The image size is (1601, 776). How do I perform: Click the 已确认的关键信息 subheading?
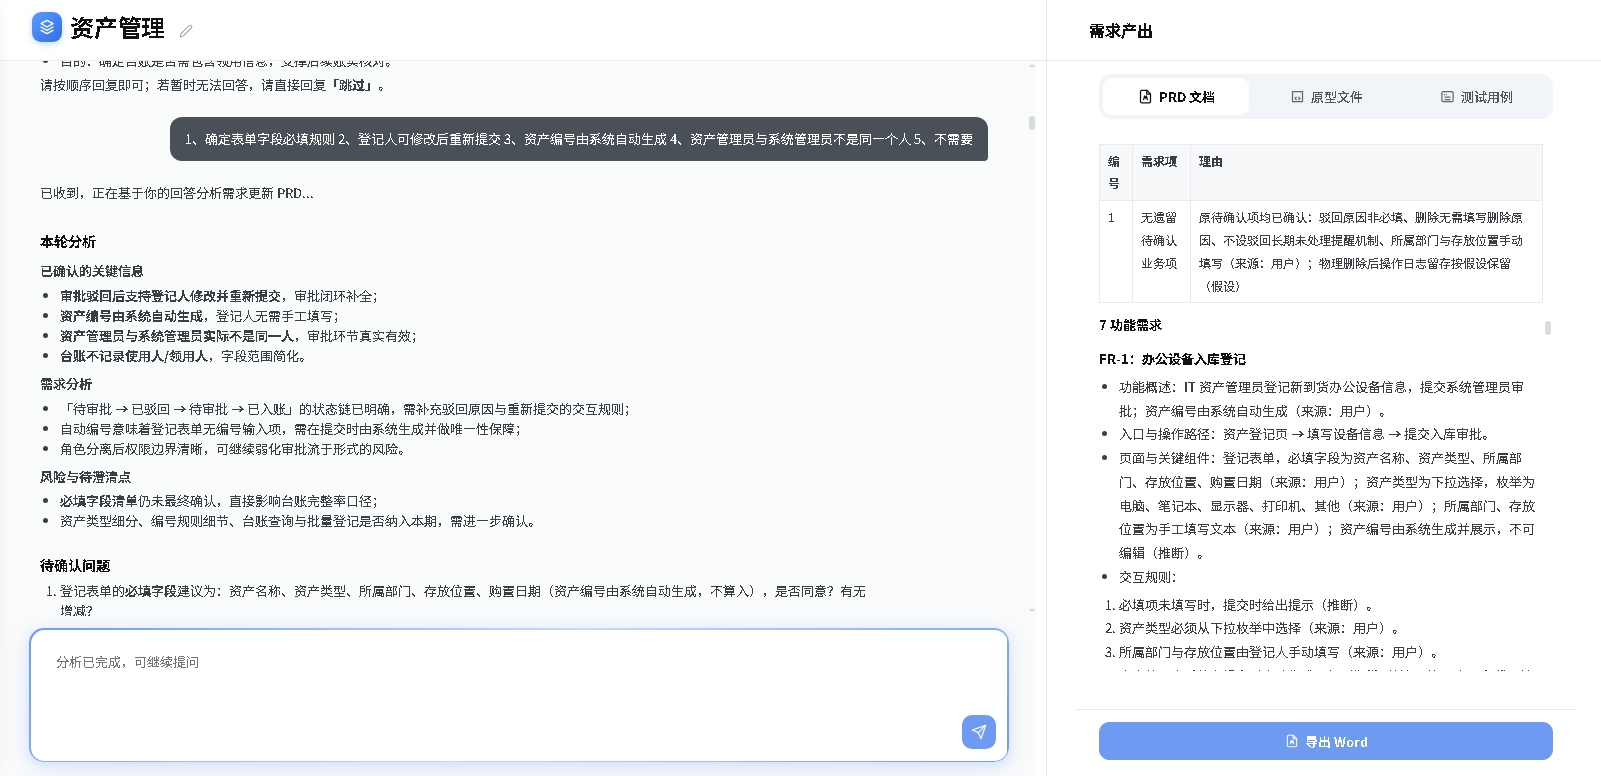tap(92, 271)
